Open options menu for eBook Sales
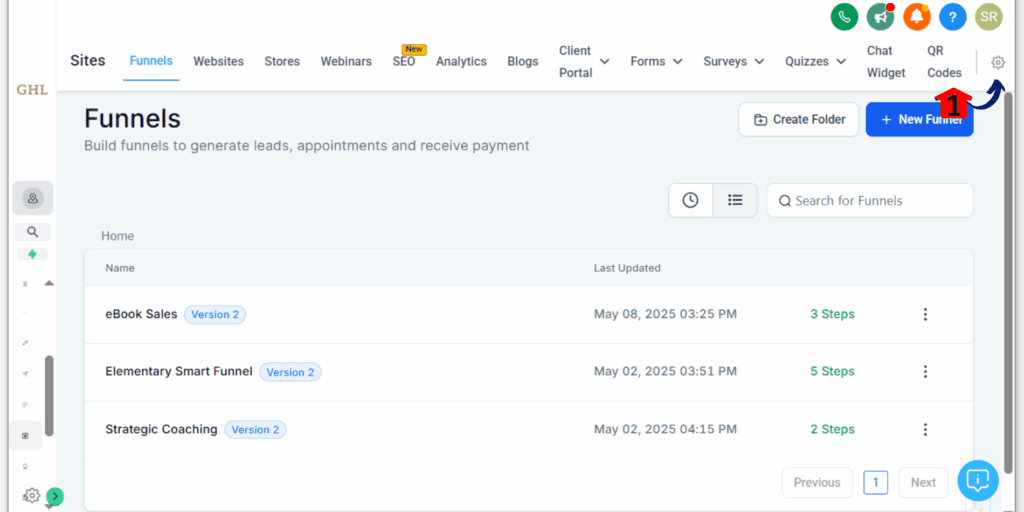The height and width of the screenshot is (512, 1024). click(x=925, y=314)
